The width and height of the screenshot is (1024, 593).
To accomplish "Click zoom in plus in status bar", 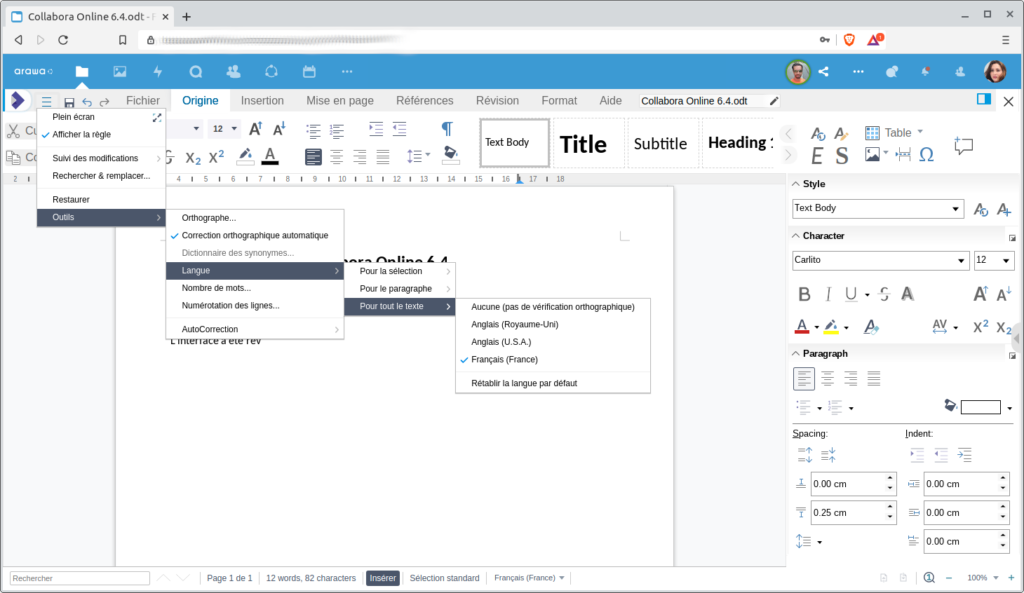I will [x=1011, y=577].
